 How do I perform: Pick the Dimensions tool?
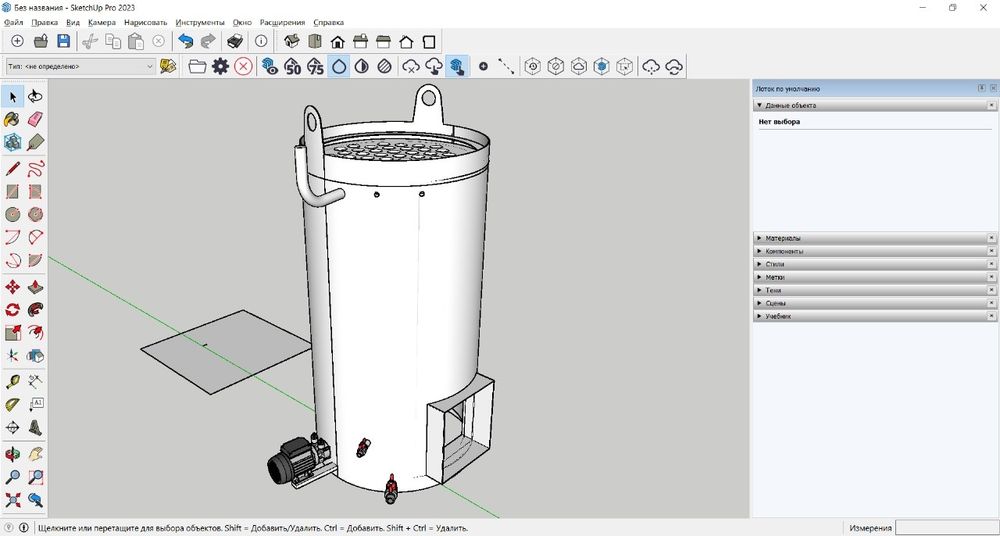coord(36,382)
